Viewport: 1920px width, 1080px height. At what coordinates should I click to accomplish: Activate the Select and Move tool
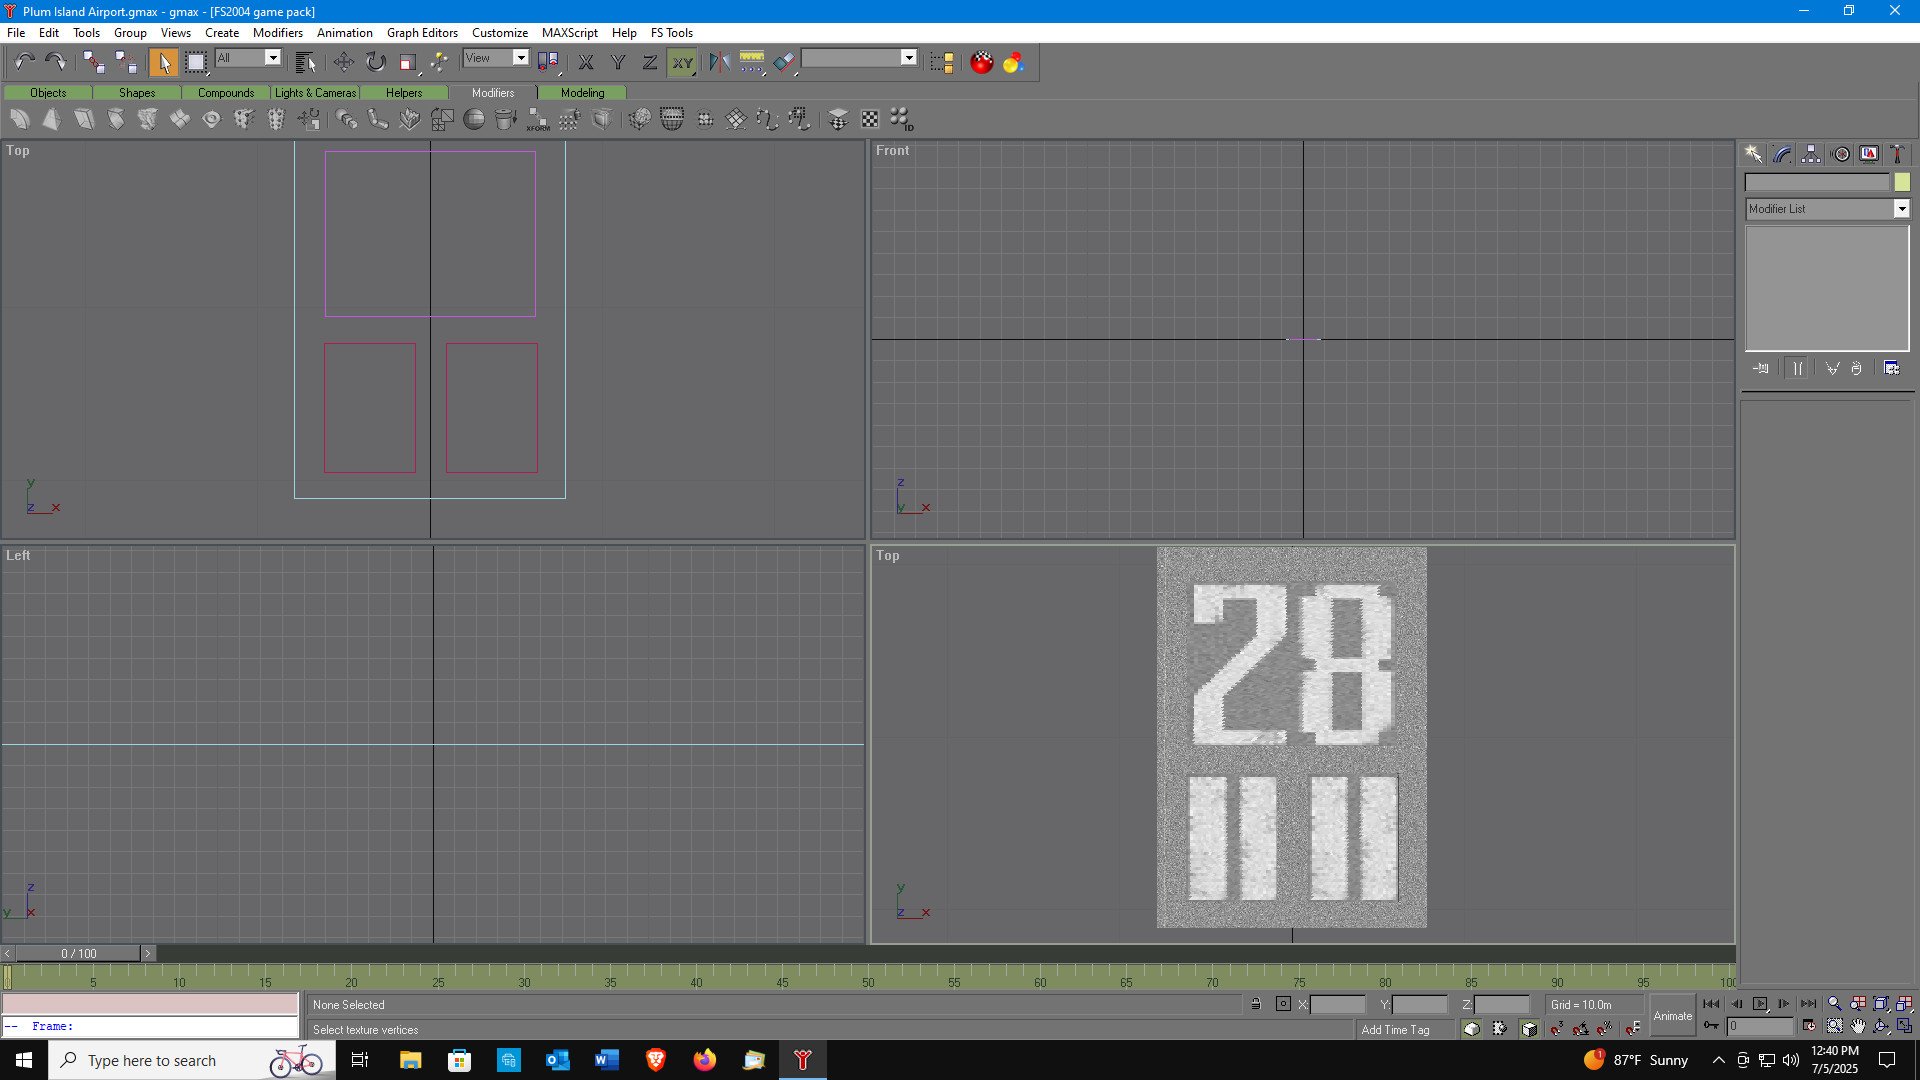click(343, 62)
